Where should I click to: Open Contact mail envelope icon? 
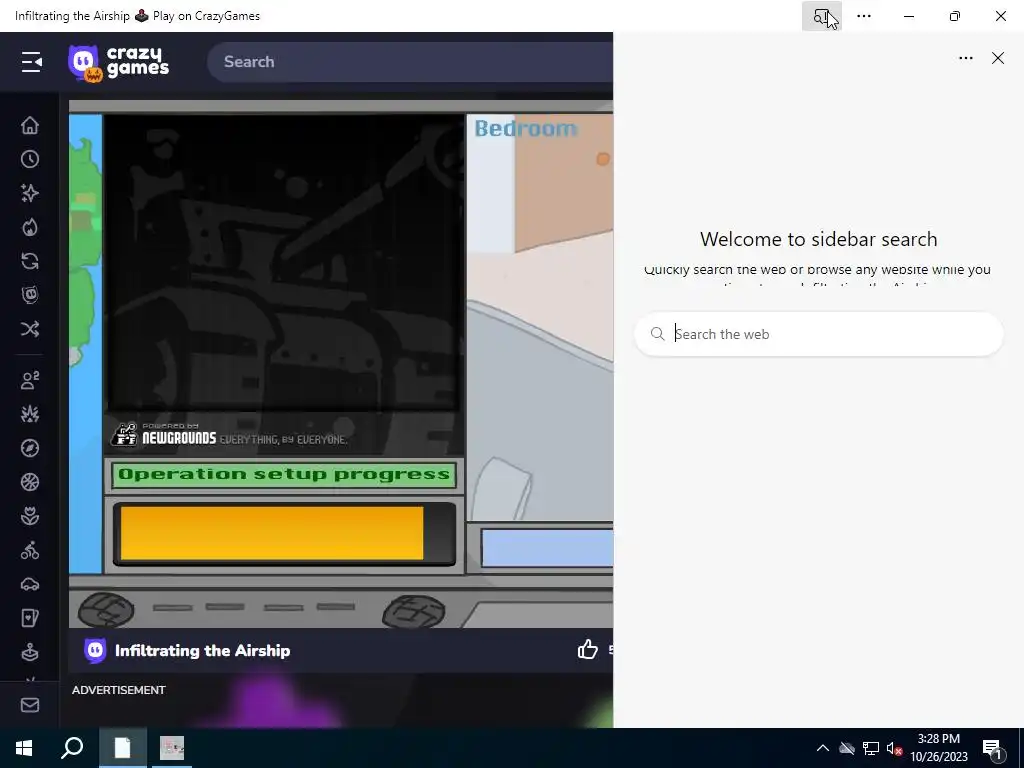(x=29, y=705)
